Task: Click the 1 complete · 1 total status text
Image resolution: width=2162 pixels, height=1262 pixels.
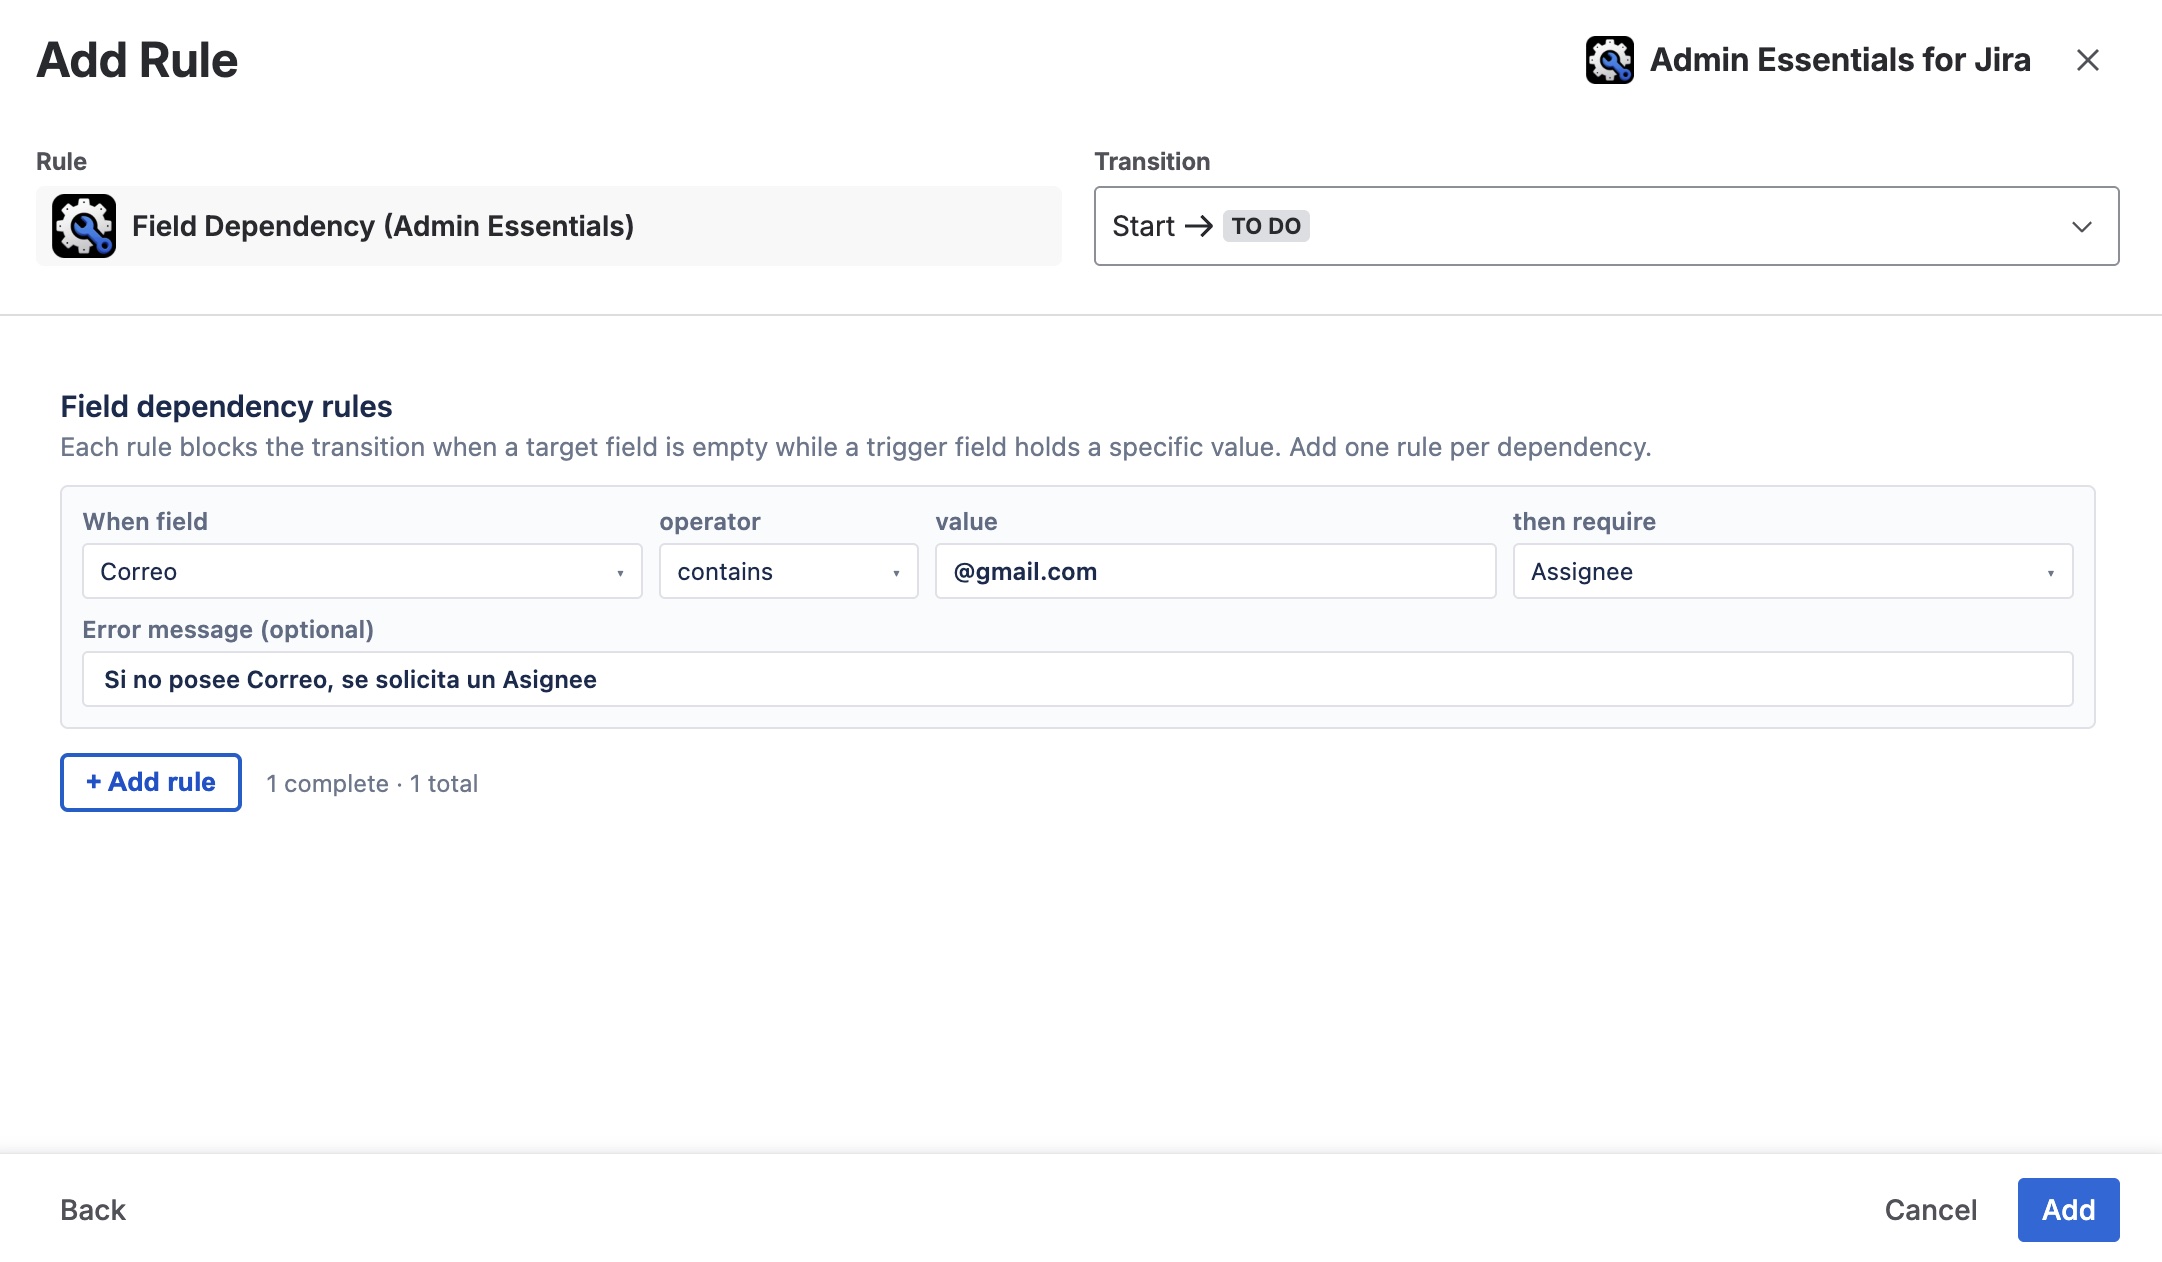Action: (372, 784)
